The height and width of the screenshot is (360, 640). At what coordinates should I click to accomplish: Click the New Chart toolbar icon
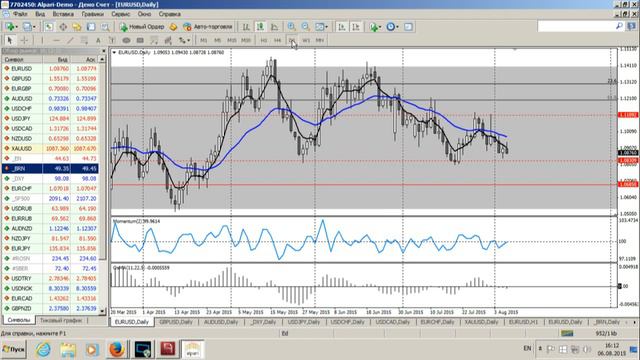[9, 27]
